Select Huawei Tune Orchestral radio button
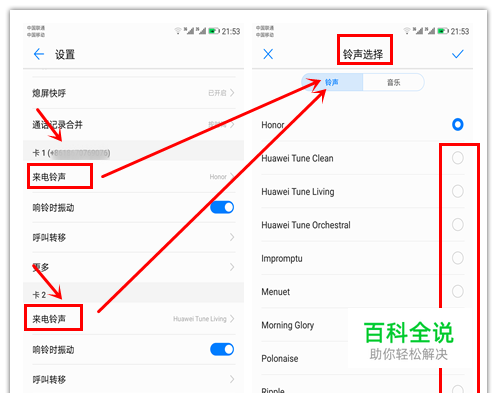497x393 pixels. coord(457,225)
